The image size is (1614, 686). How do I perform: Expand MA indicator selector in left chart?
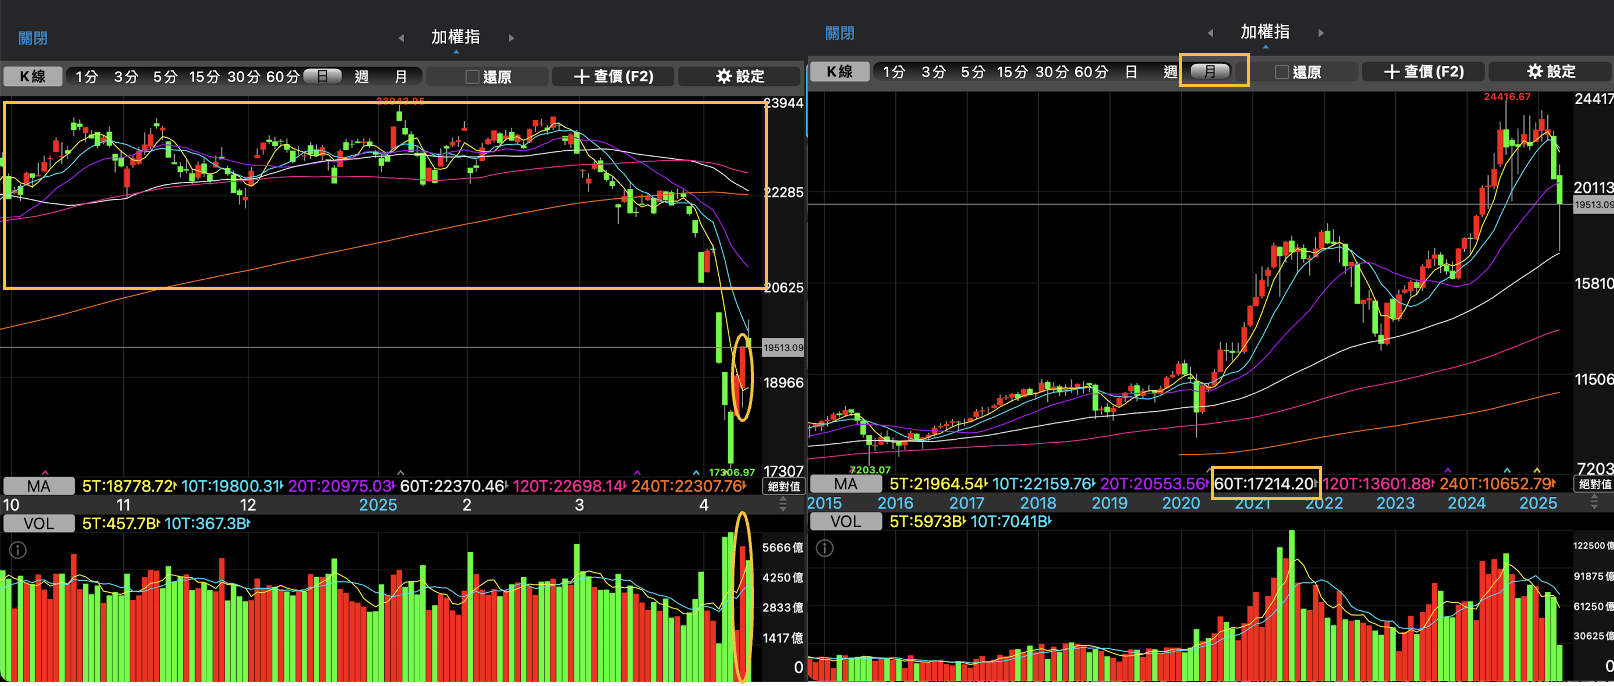pyautogui.click(x=38, y=486)
